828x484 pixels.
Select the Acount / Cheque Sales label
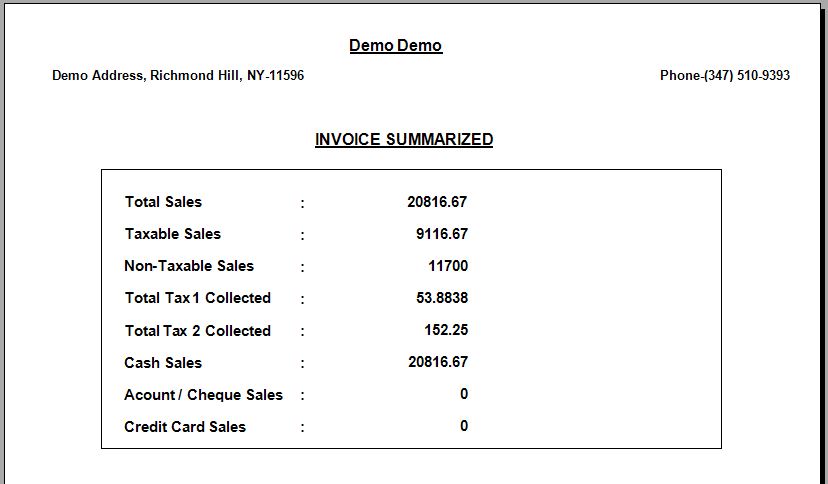point(203,395)
